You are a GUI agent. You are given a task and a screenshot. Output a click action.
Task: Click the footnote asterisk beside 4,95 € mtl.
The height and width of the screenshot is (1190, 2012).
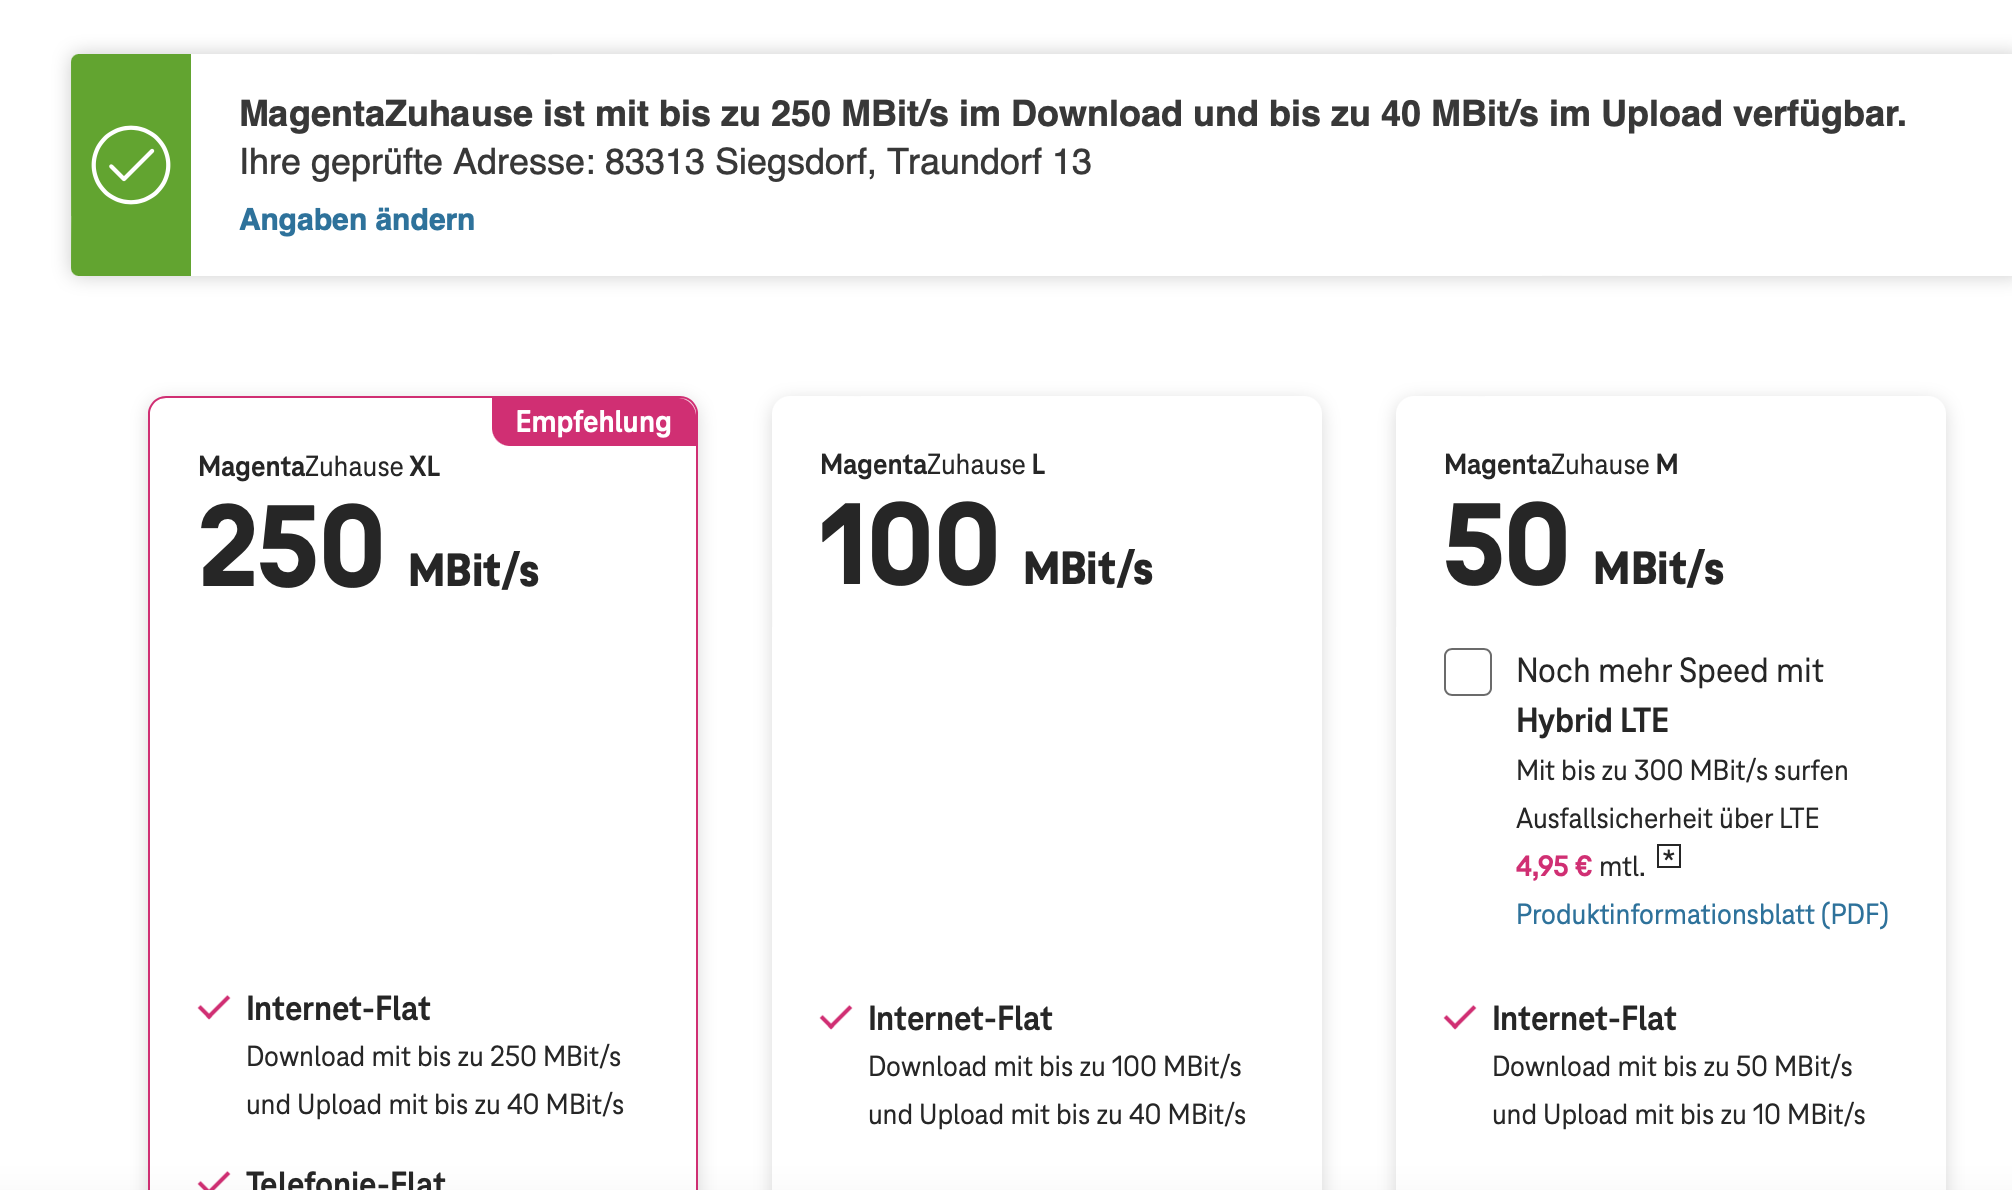pyautogui.click(x=1668, y=856)
